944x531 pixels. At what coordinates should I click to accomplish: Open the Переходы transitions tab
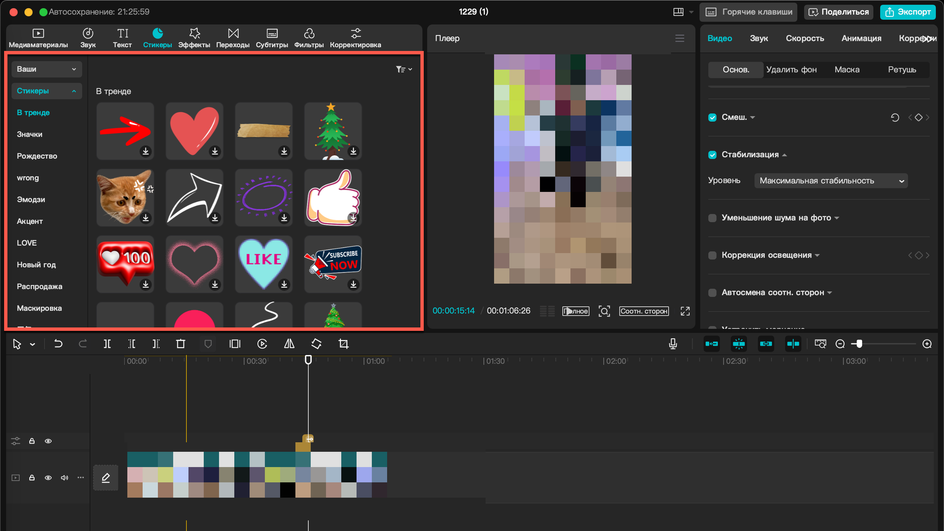coord(233,38)
